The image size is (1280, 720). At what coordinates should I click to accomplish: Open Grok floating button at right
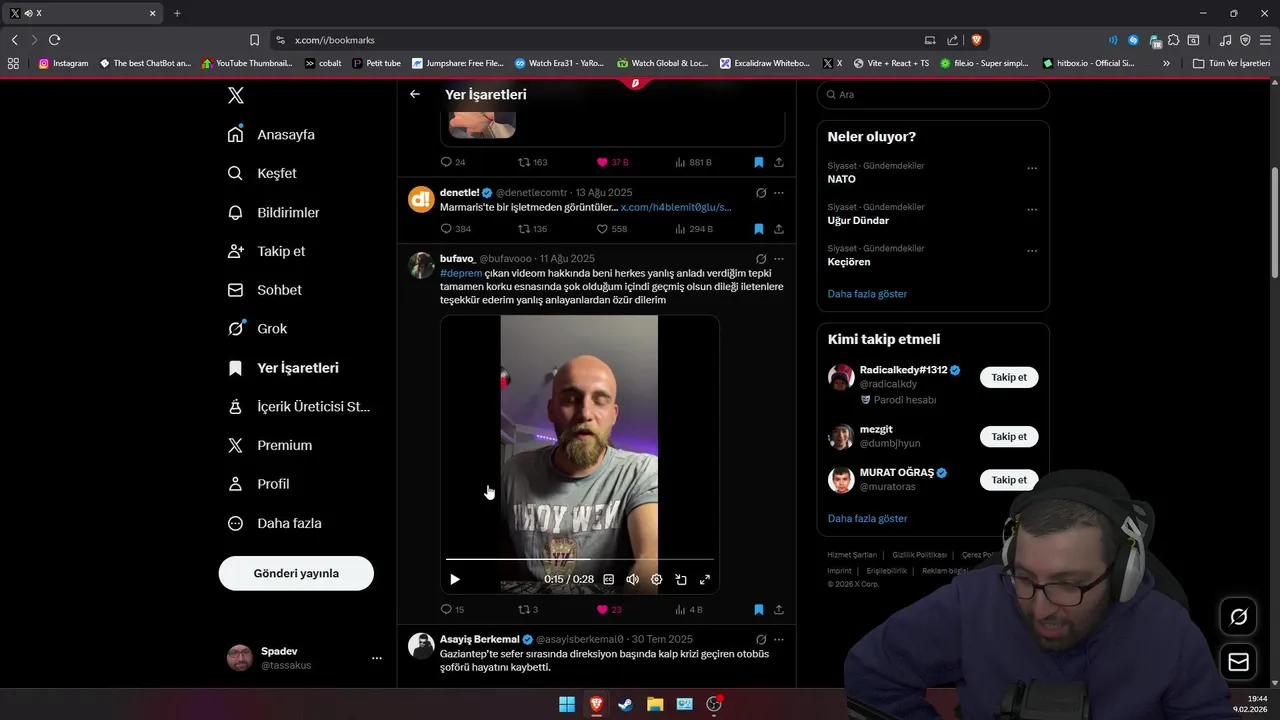coord(1238,617)
